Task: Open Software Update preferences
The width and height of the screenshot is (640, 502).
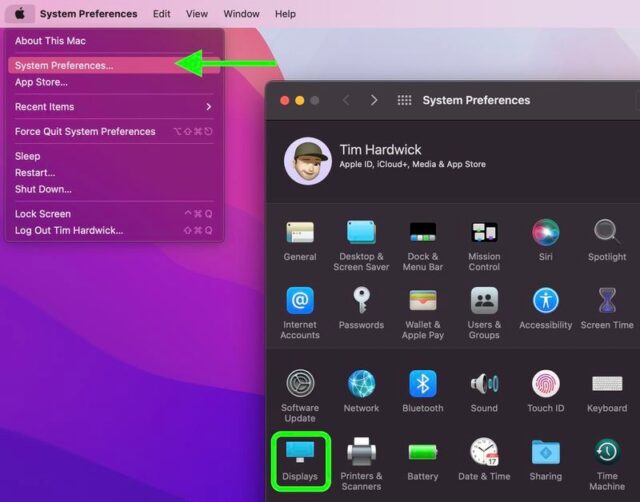Action: (x=300, y=396)
